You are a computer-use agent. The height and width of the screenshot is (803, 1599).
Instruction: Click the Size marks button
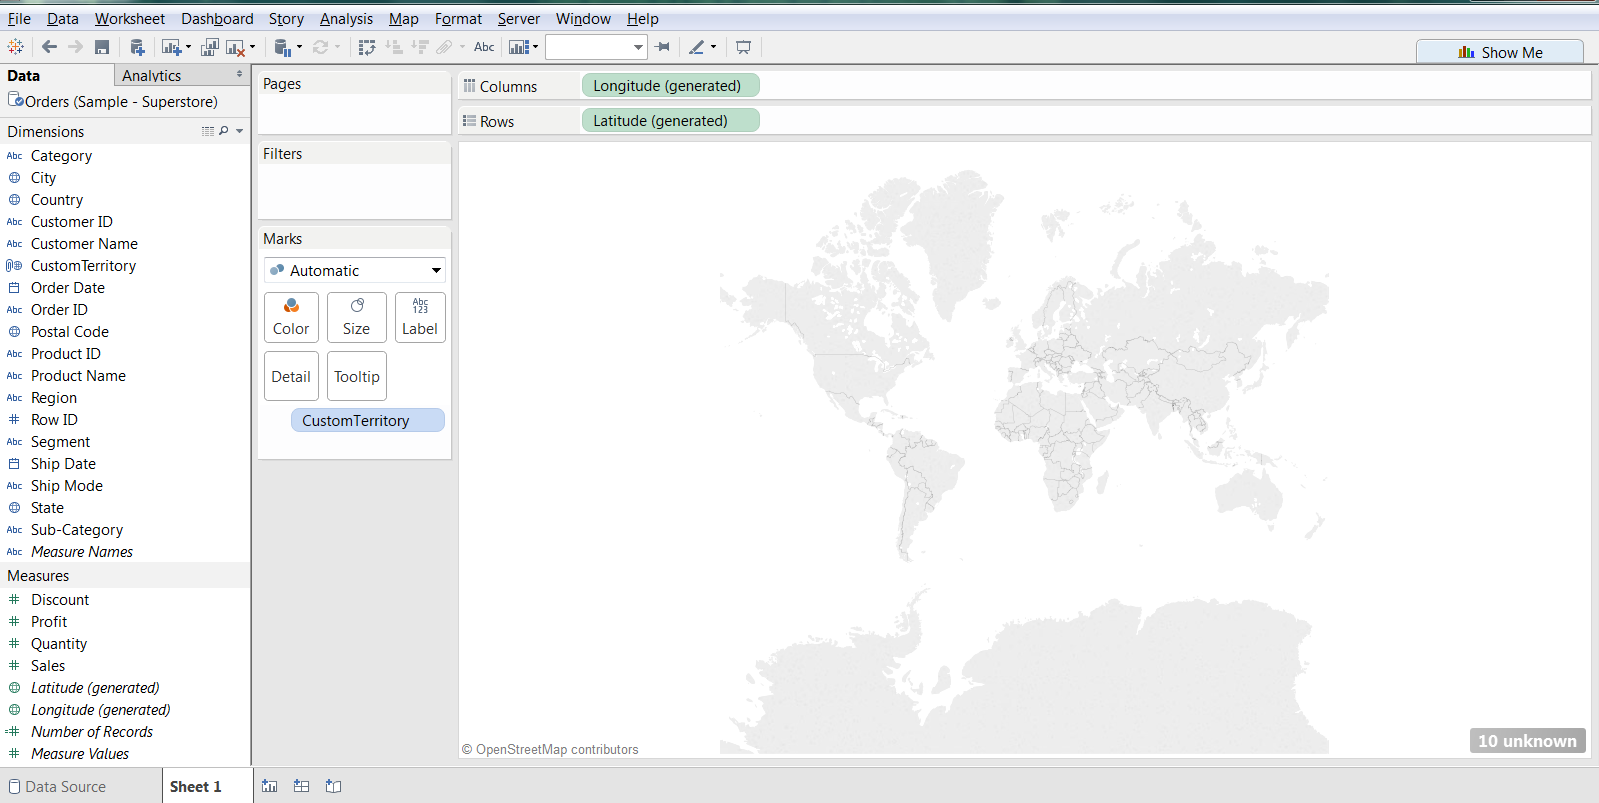(356, 318)
